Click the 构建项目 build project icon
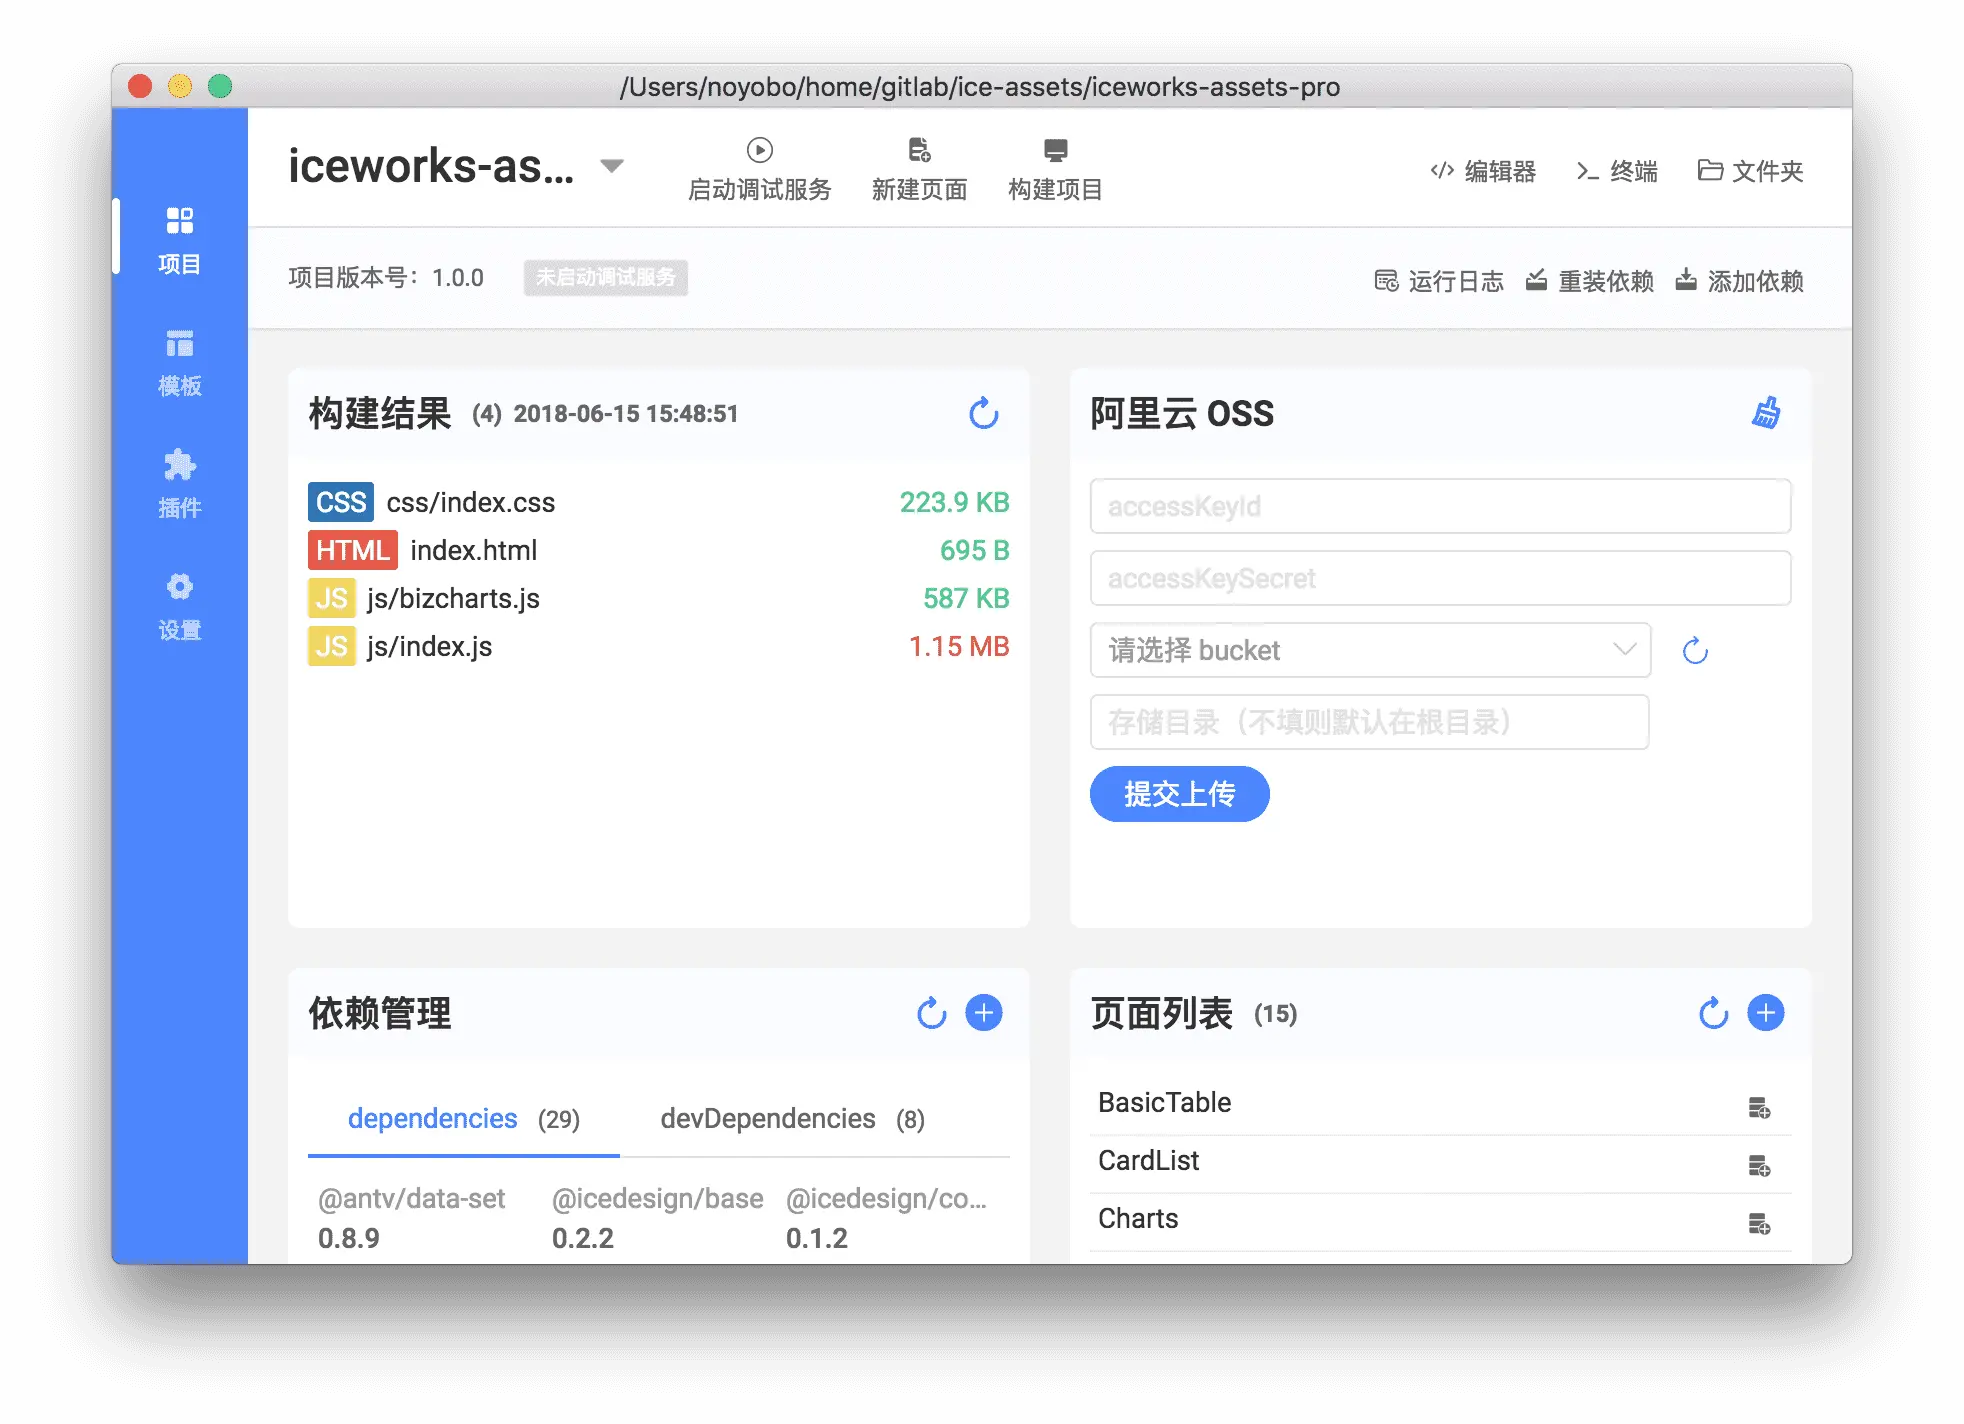Viewport: 1964px width, 1424px height. (1055, 151)
